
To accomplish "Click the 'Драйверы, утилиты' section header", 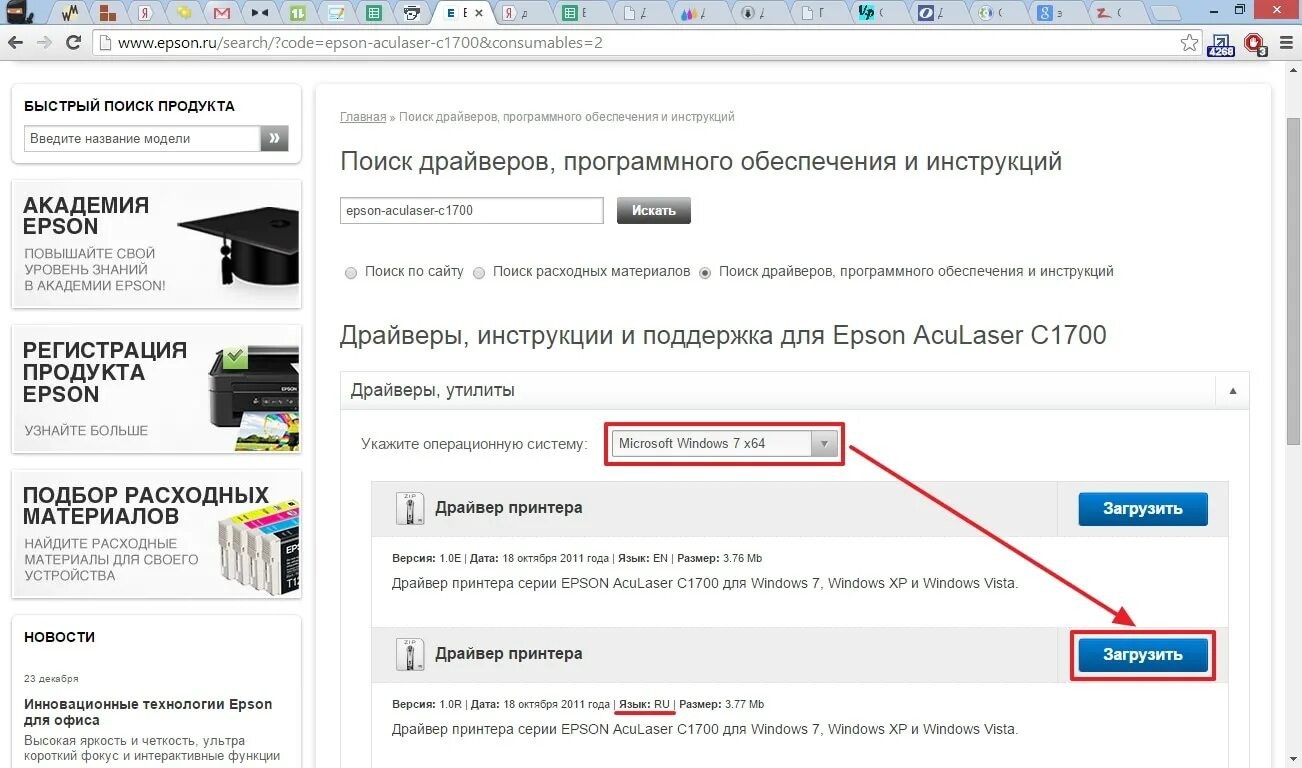I will [x=795, y=391].
